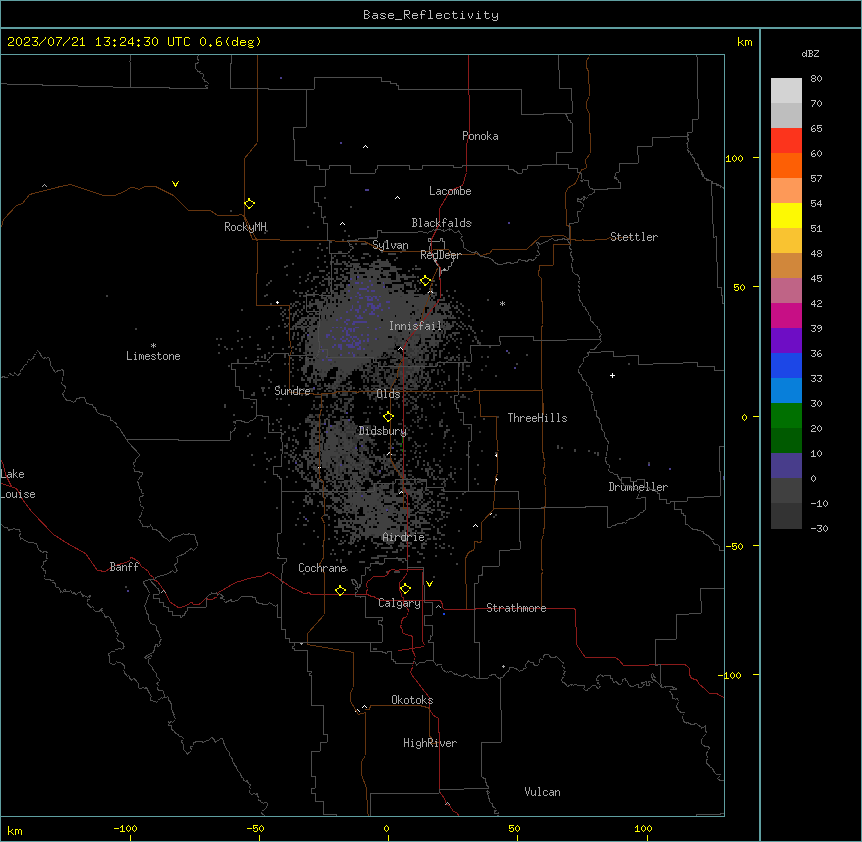Image resolution: width=862 pixels, height=842 pixels.
Task: Click the Stettler city label
Action: 634,237
